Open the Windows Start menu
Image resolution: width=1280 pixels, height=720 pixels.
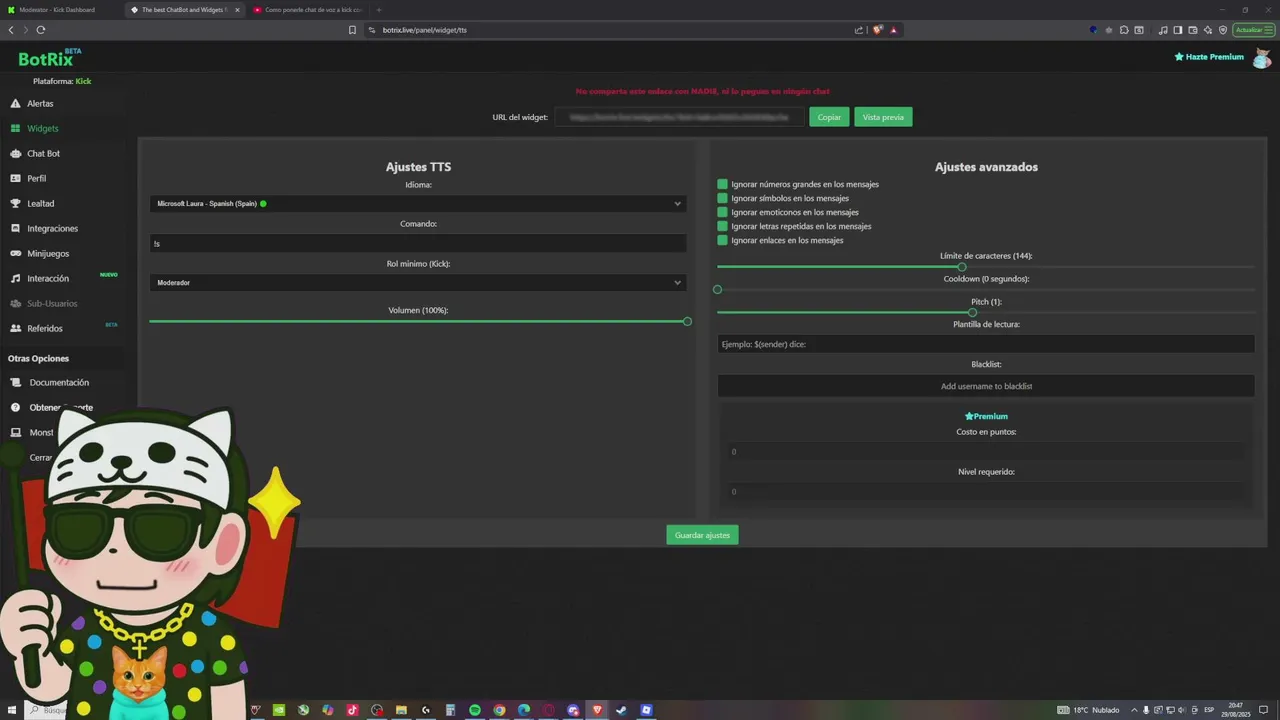pyautogui.click(x=12, y=710)
